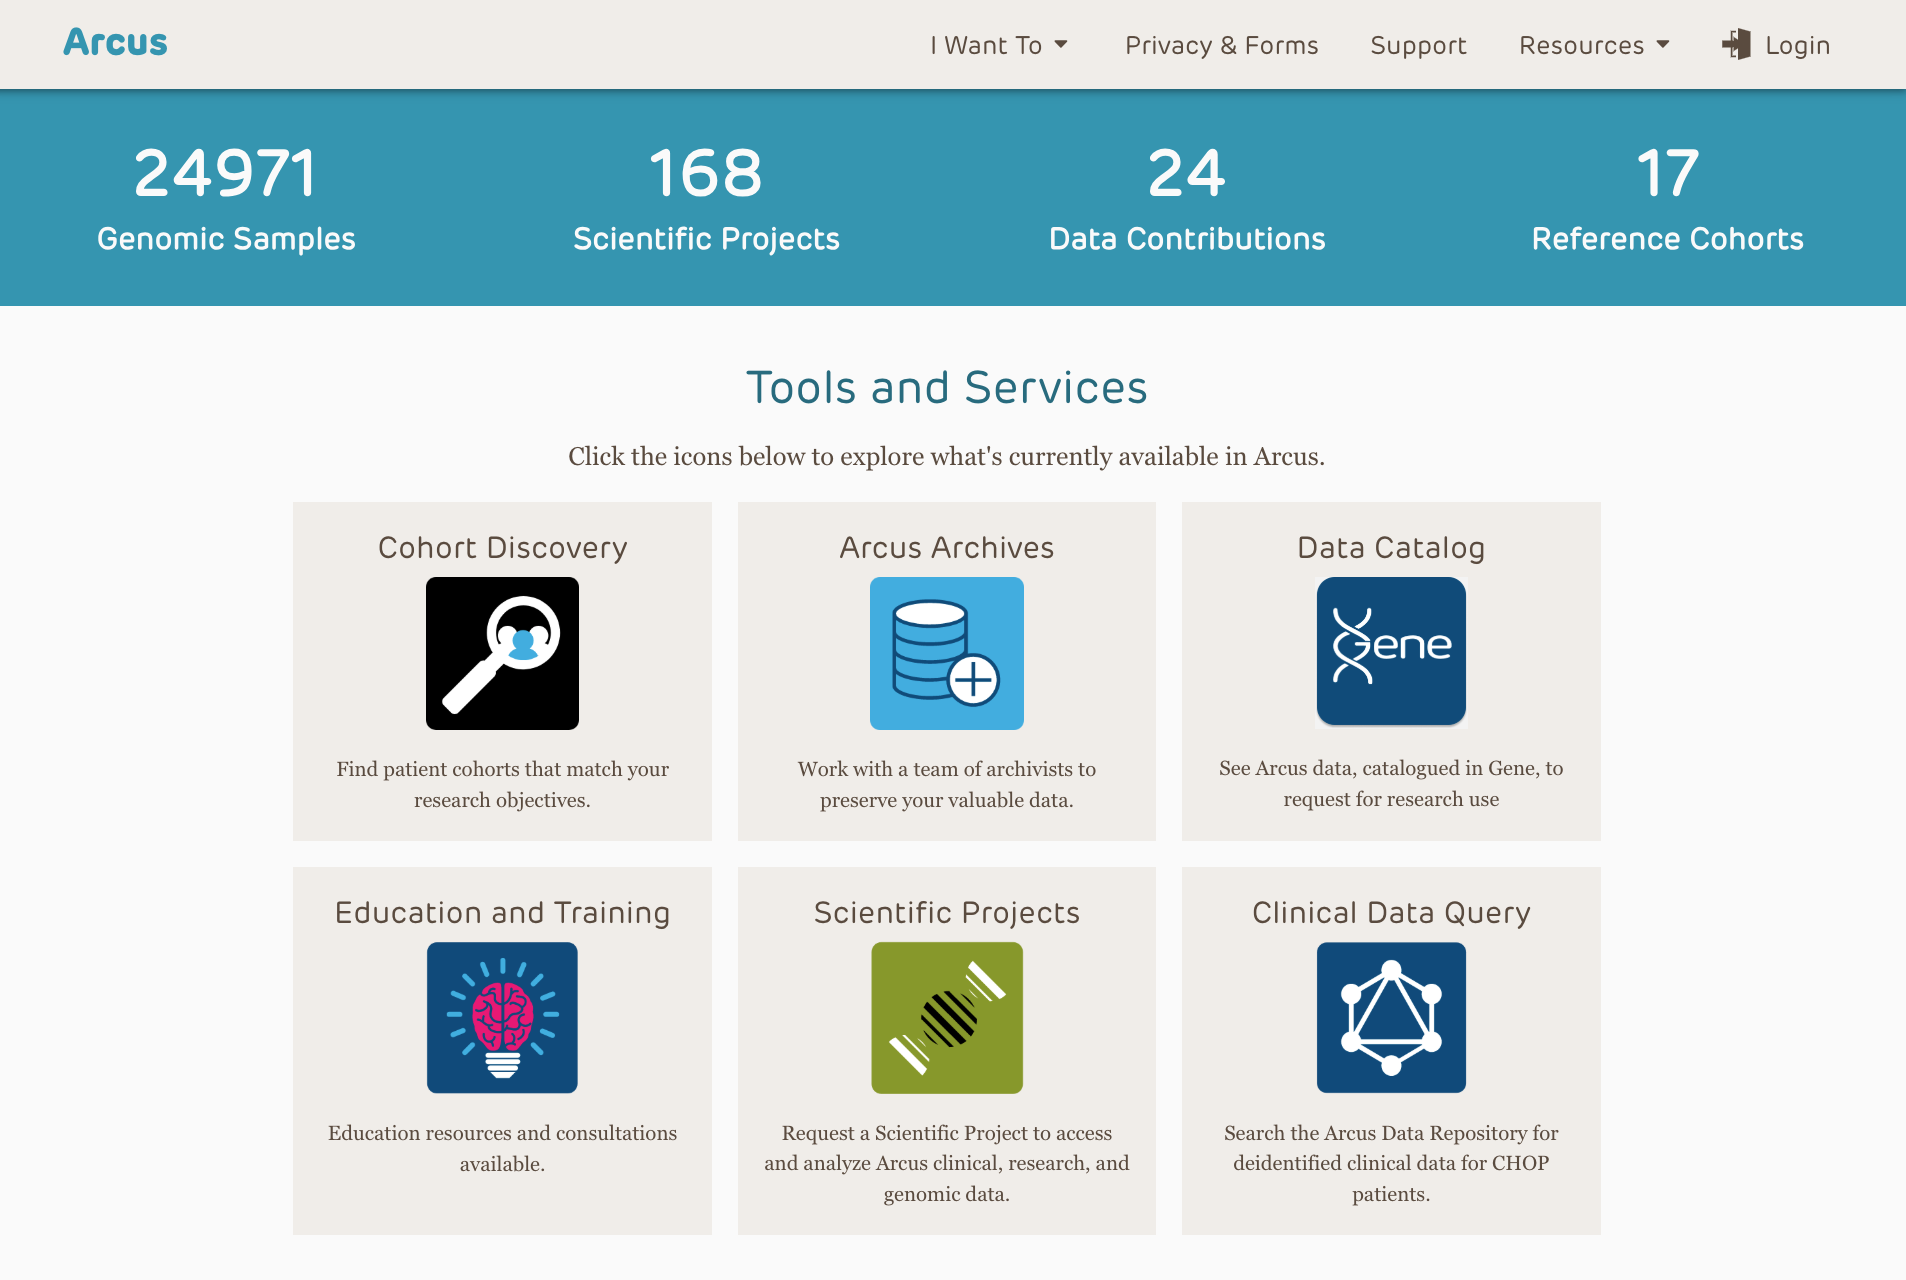This screenshot has width=1906, height=1280.
Task: Open the Clinical Data Query graph icon
Action: coord(1390,1017)
